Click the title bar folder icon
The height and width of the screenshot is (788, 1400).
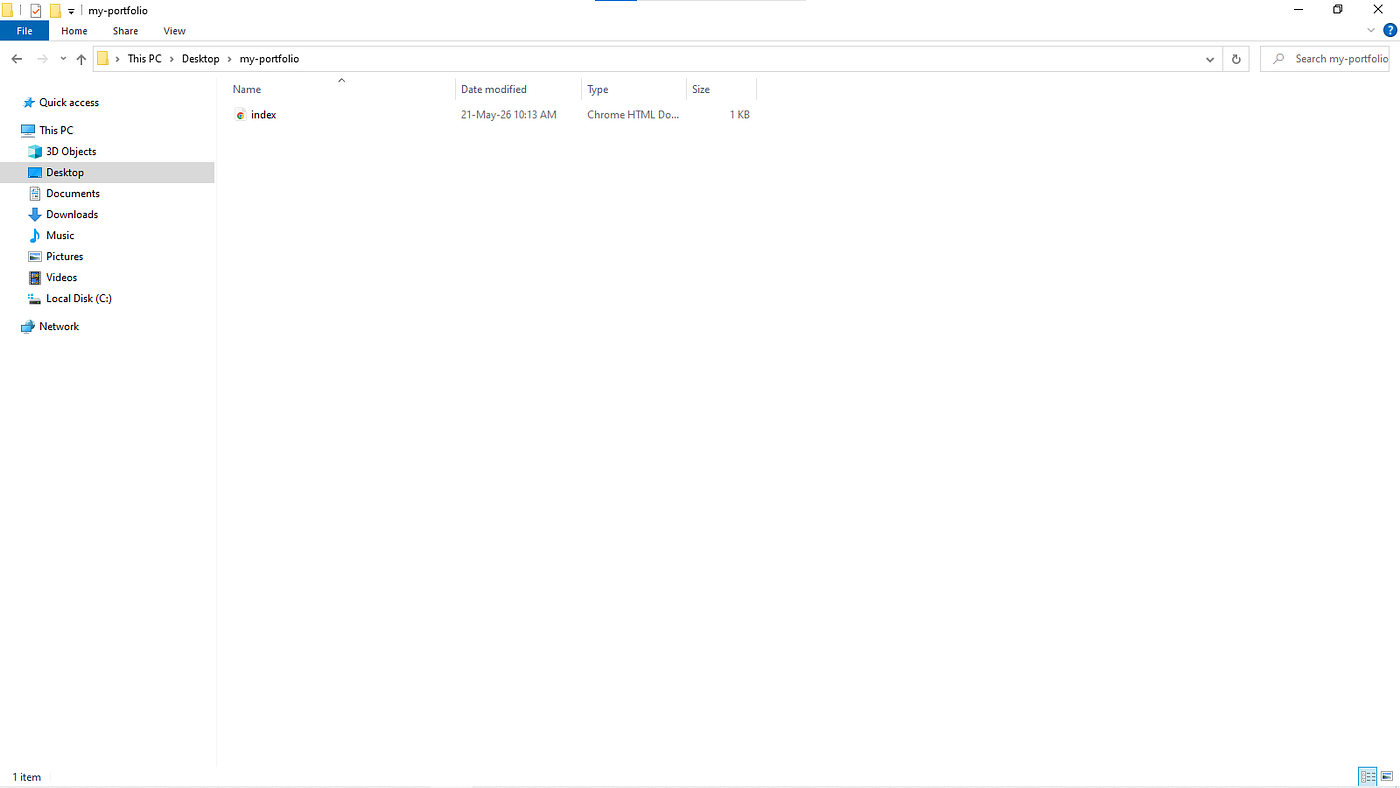pos(7,10)
